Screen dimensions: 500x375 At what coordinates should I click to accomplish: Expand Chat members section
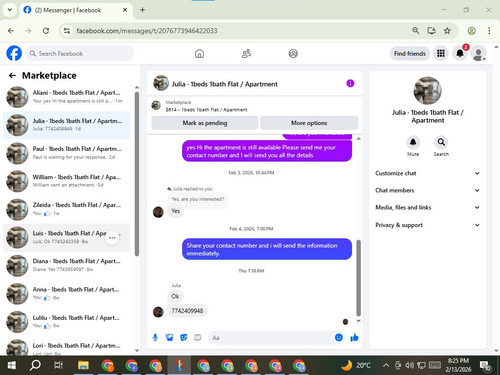[427, 190]
